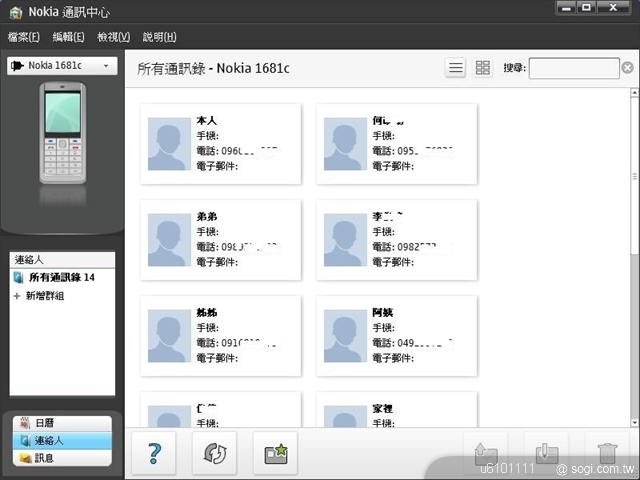Switch to the 日曆 calendar tab
Screen dimensions: 640x480
(x=62, y=423)
